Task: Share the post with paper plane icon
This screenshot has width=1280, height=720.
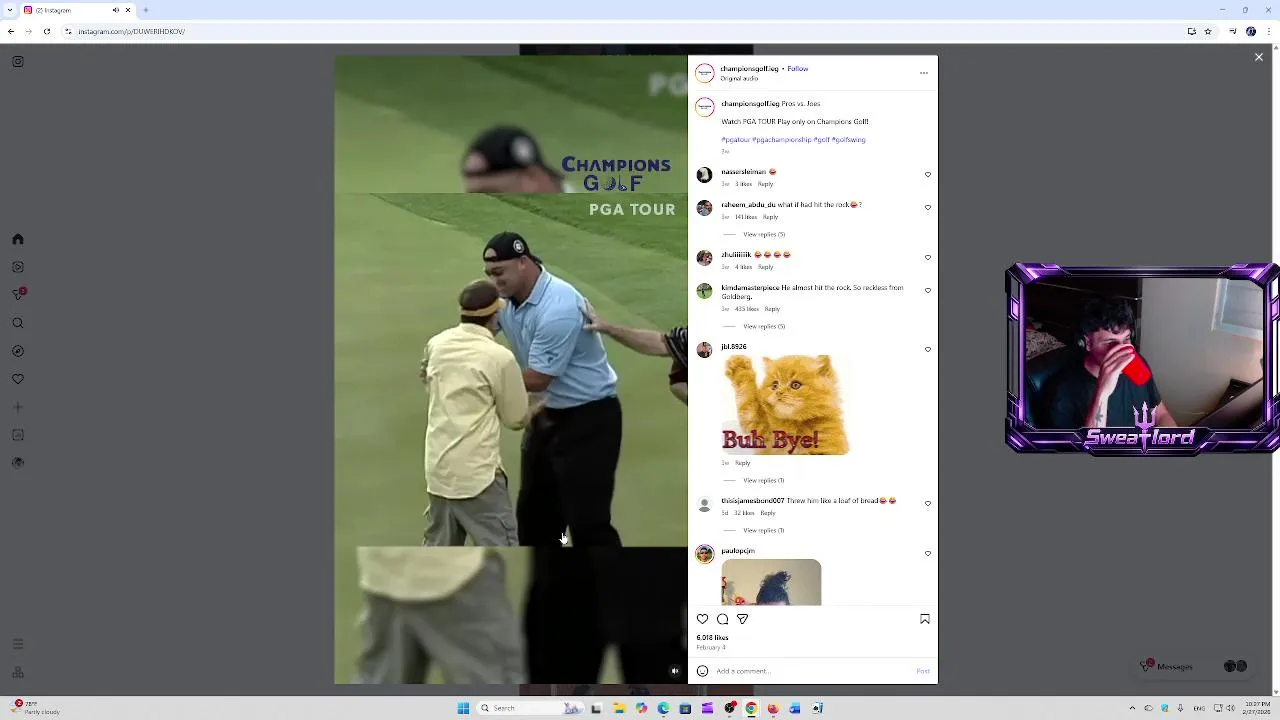Action: click(x=742, y=619)
